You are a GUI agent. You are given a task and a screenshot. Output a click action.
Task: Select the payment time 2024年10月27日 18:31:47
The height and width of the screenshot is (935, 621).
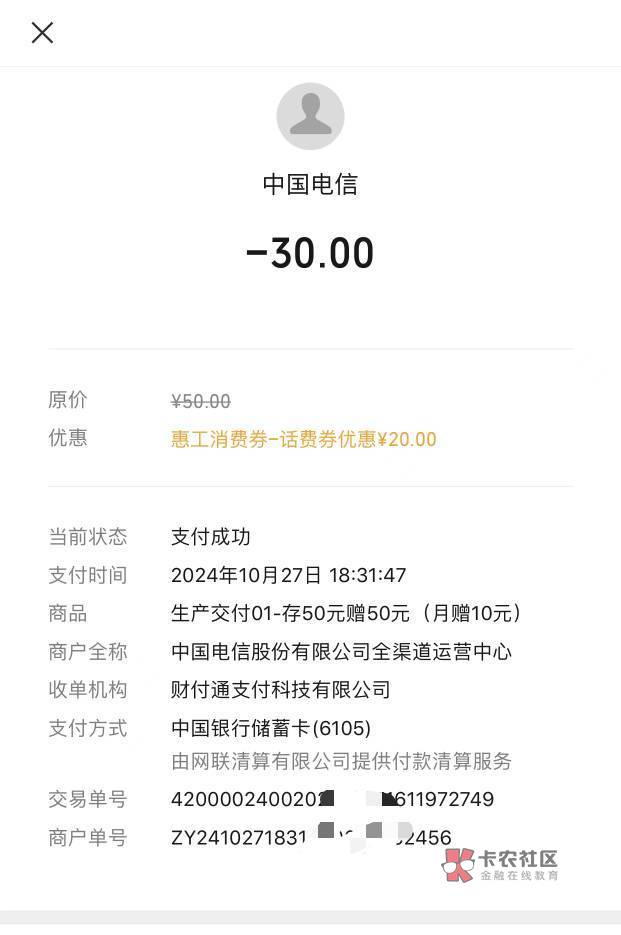[x=288, y=575]
